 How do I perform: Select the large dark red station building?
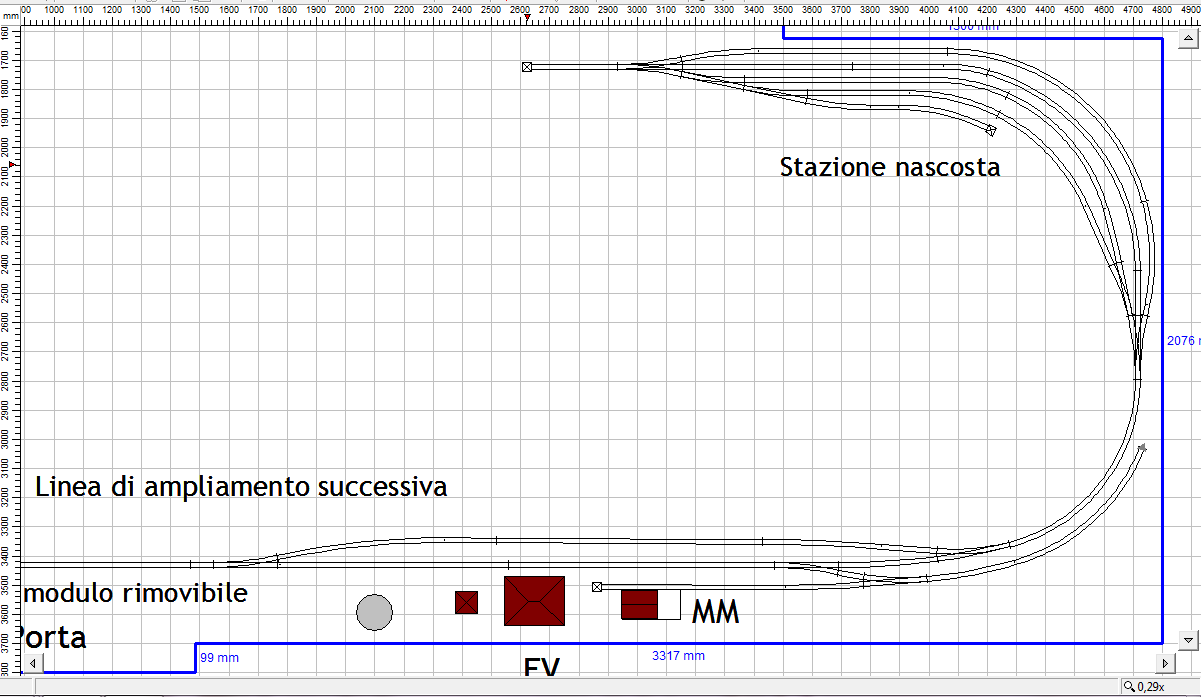tap(534, 601)
